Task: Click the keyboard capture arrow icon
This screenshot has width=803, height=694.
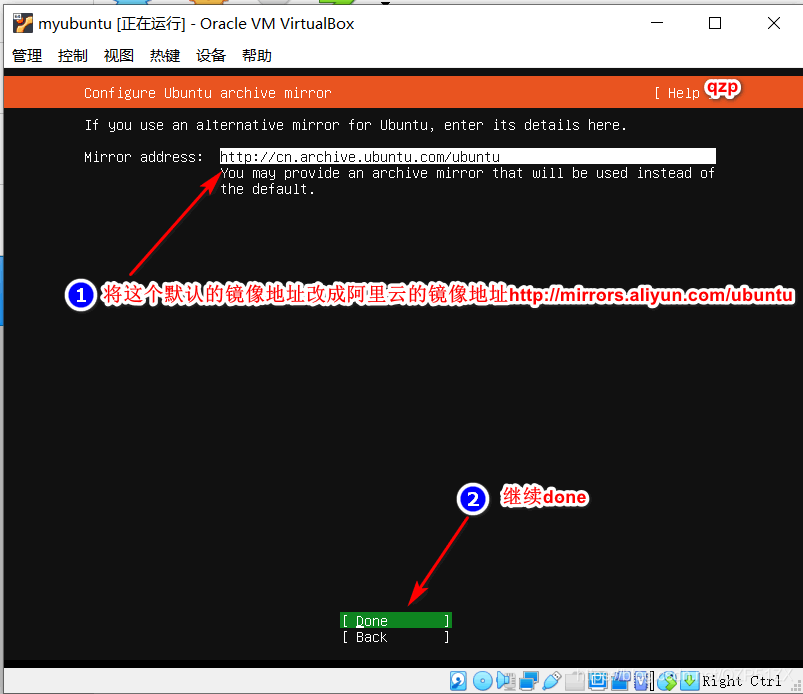Action: 690,681
